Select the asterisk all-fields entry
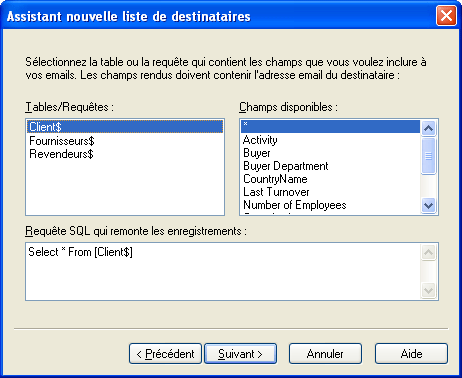The image size is (462, 378). [330, 127]
